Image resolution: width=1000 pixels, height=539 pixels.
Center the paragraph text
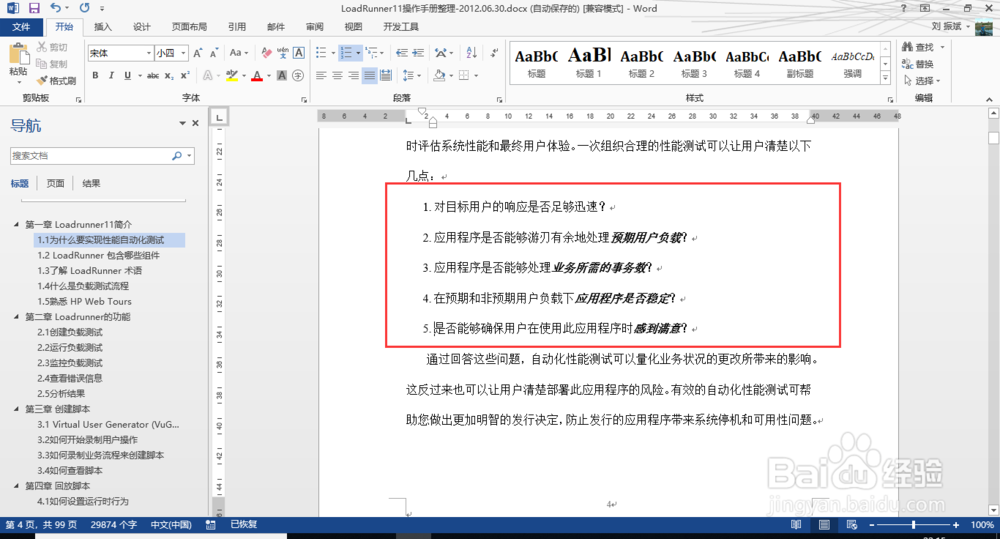(x=337, y=75)
